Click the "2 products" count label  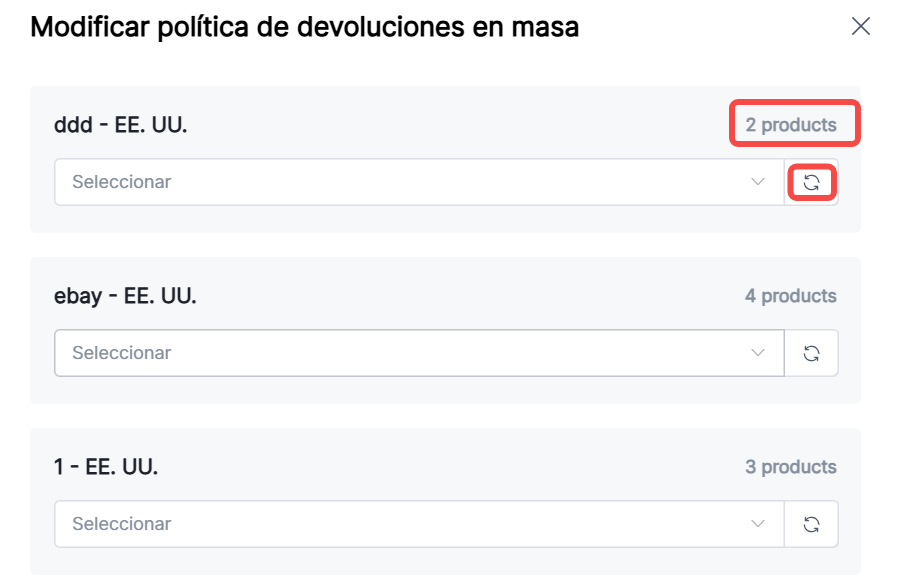[x=790, y=125]
